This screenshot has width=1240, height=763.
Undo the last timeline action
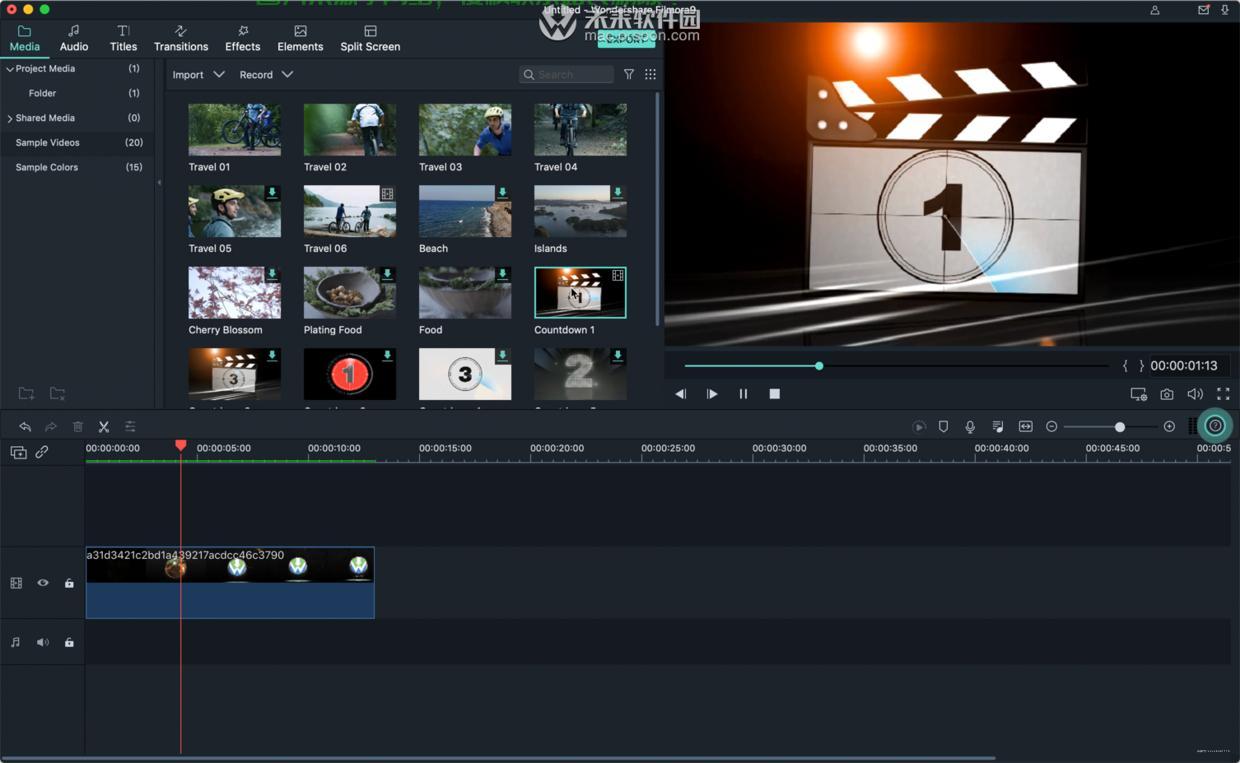25,427
